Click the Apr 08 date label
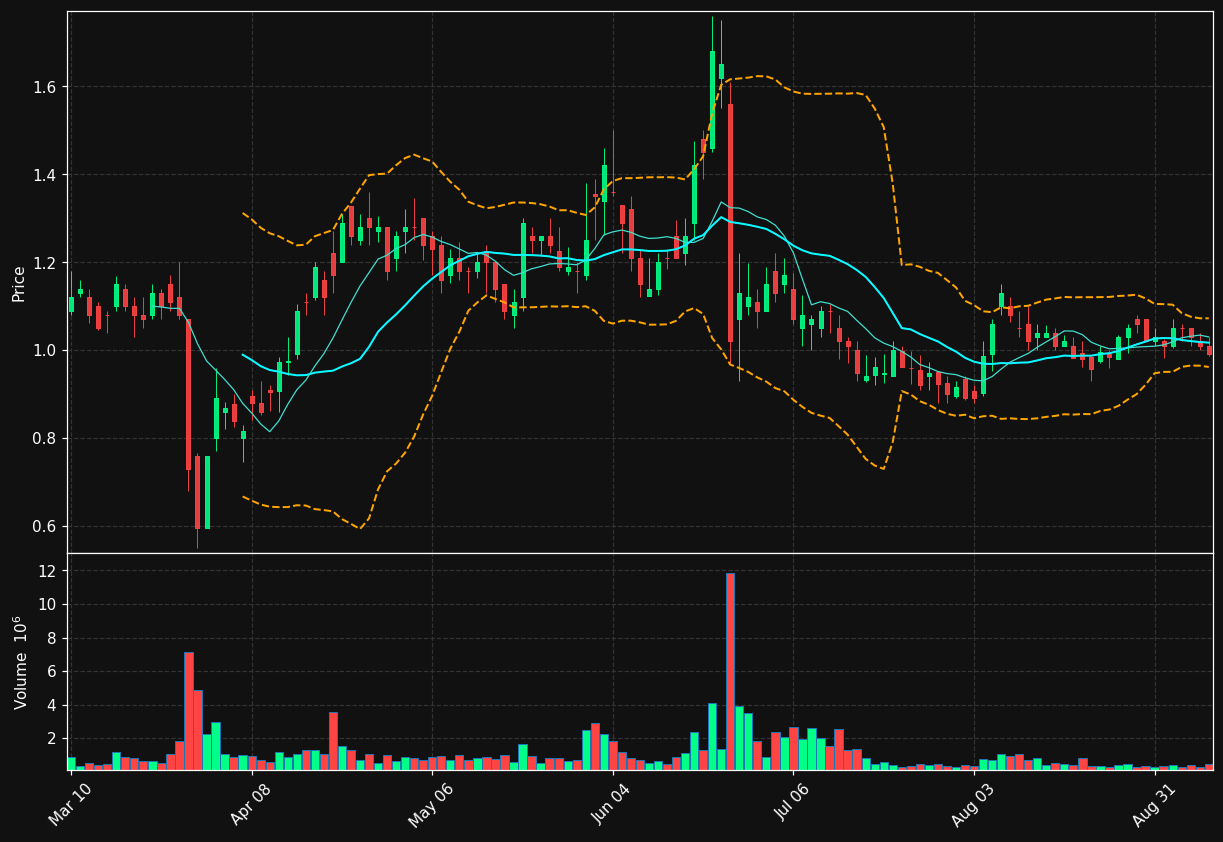 (252, 804)
